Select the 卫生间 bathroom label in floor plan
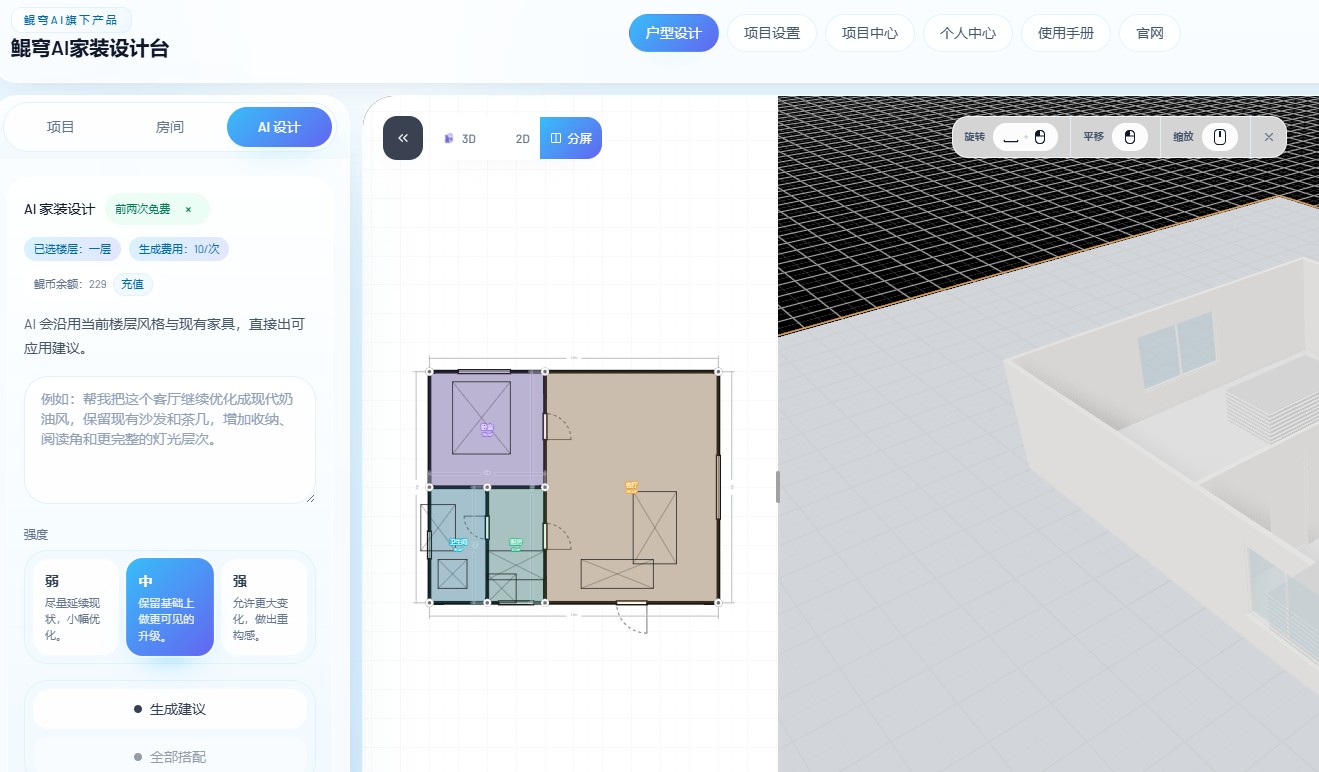The width and height of the screenshot is (1319, 772). tap(458, 545)
